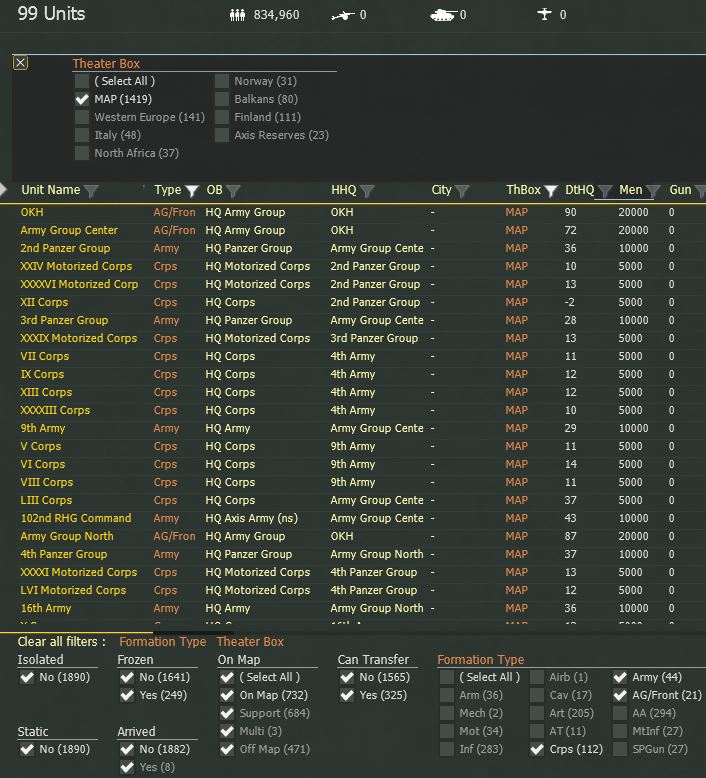Enable the Western Europe (141) checkbox
This screenshot has width=706, height=778.
tap(82, 117)
